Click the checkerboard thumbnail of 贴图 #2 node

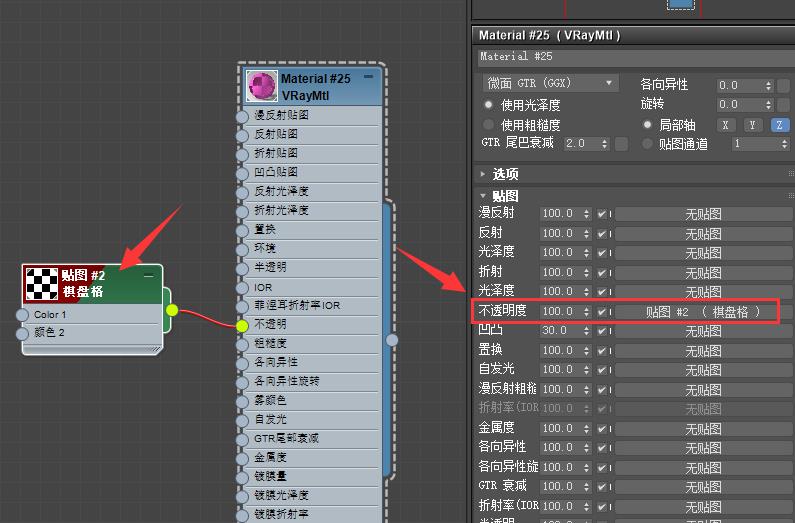click(x=42, y=284)
